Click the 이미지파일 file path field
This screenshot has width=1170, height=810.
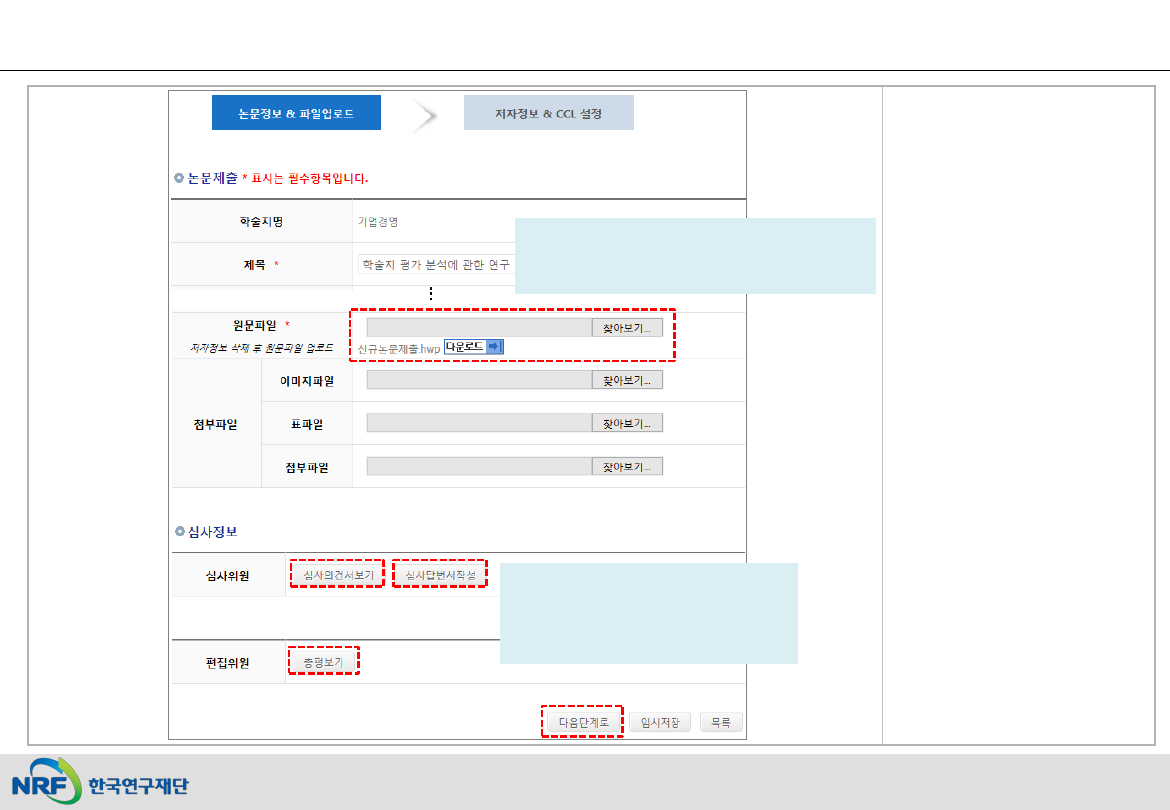click(x=479, y=380)
